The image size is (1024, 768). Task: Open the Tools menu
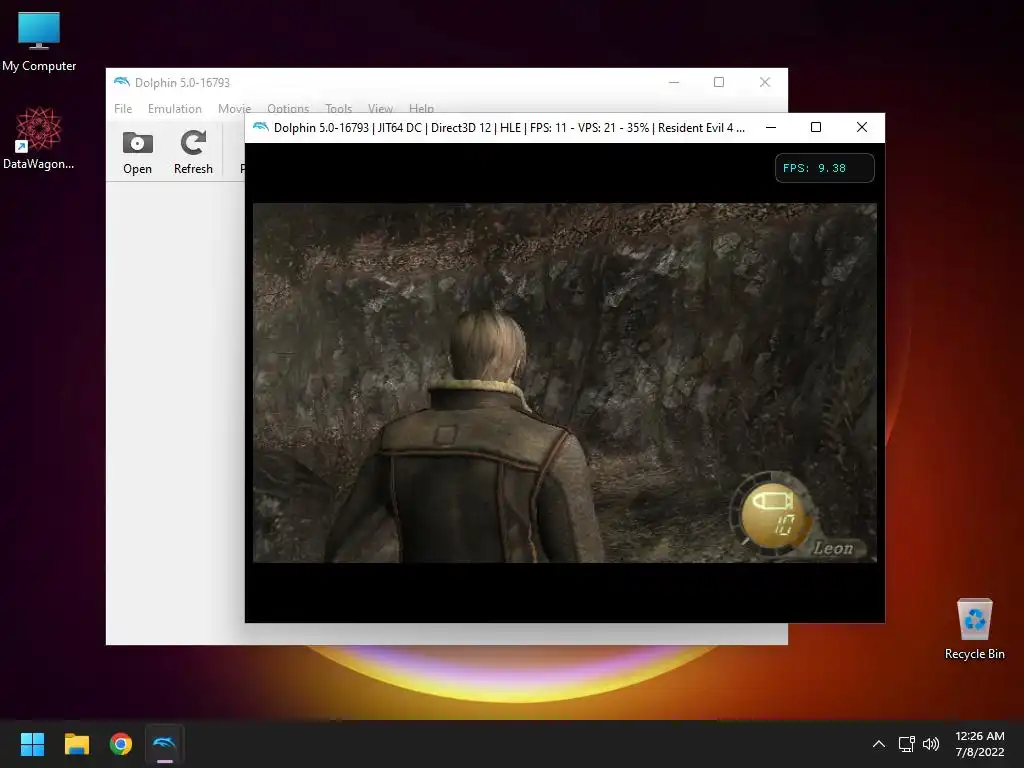[x=338, y=108]
